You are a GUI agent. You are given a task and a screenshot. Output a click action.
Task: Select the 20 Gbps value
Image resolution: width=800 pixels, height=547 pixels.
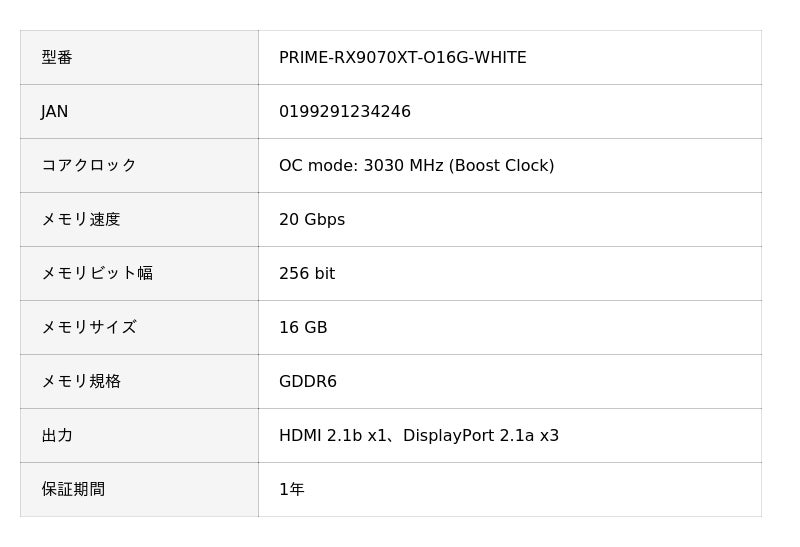click(x=311, y=220)
